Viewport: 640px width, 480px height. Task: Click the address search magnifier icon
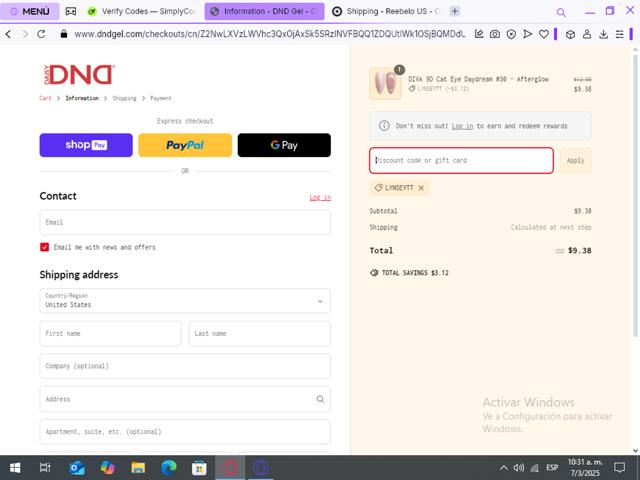point(320,399)
